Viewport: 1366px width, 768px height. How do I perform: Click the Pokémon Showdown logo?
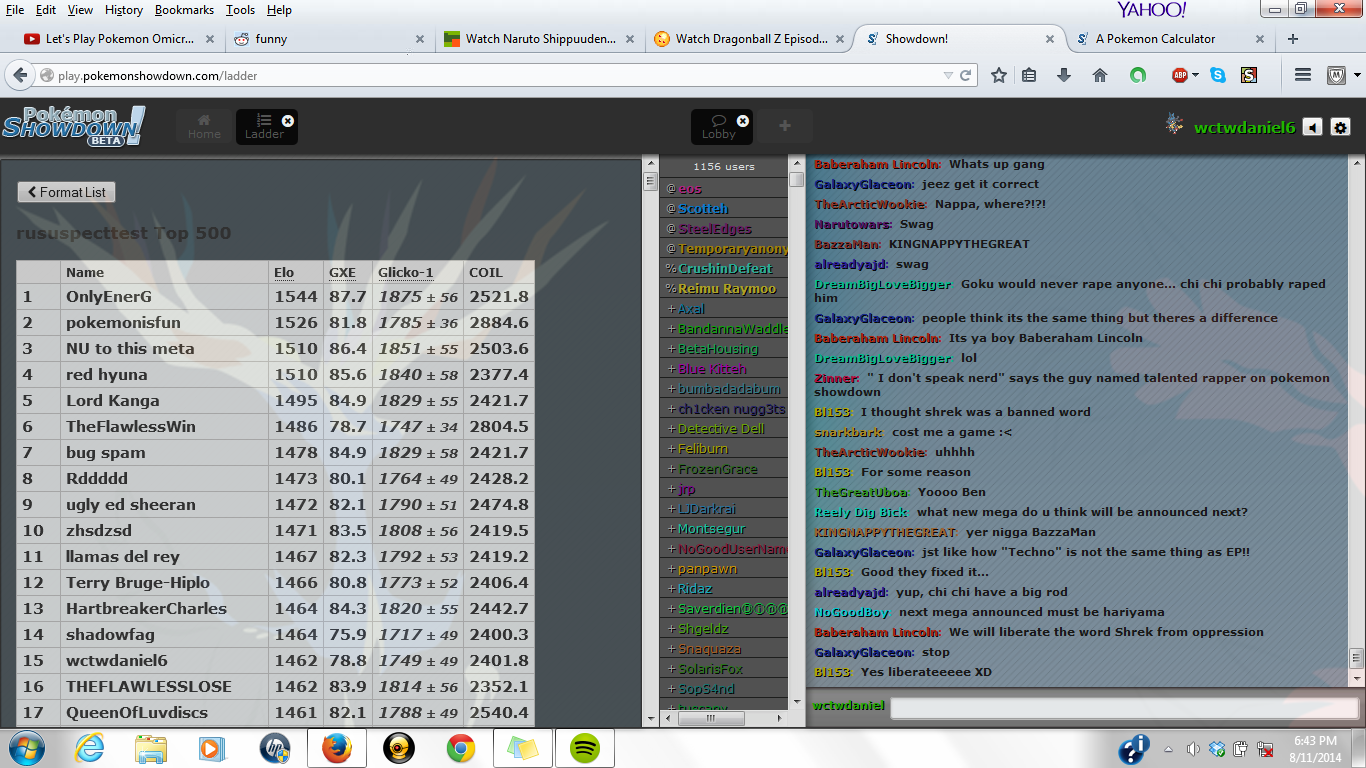coord(73,126)
